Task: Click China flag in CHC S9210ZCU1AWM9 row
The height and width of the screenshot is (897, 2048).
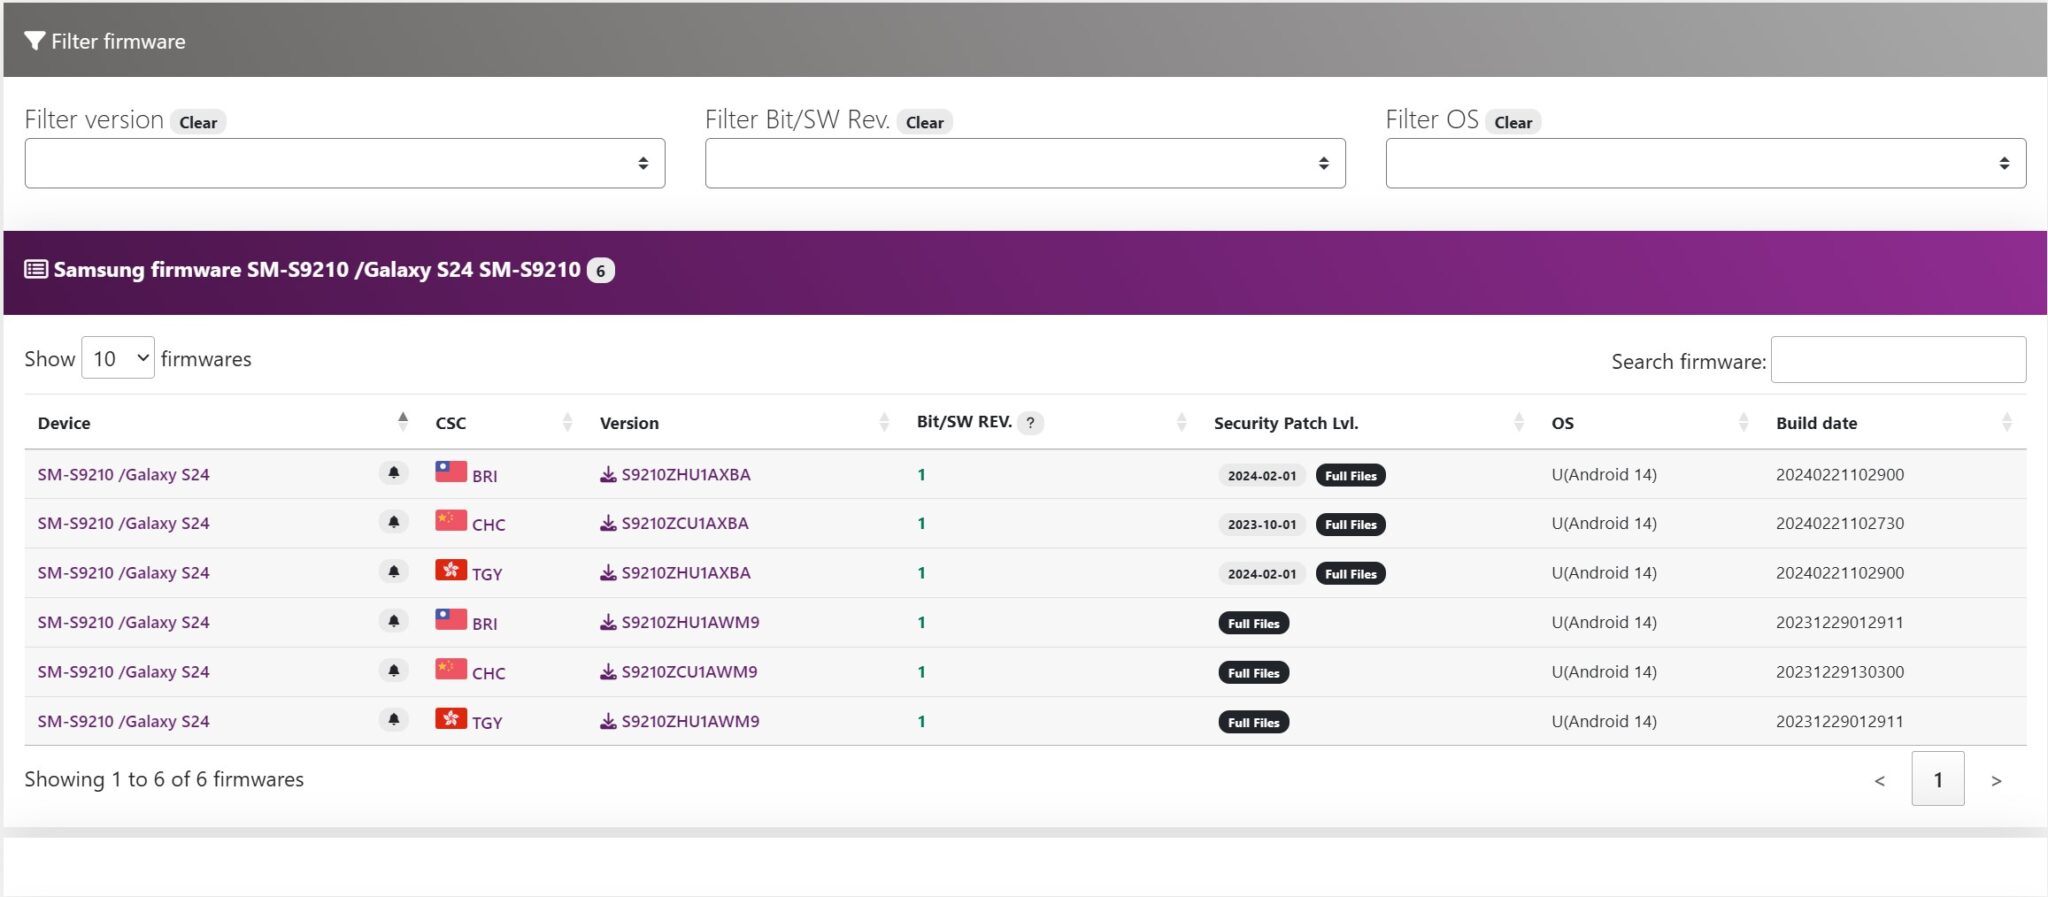Action: coord(451,669)
